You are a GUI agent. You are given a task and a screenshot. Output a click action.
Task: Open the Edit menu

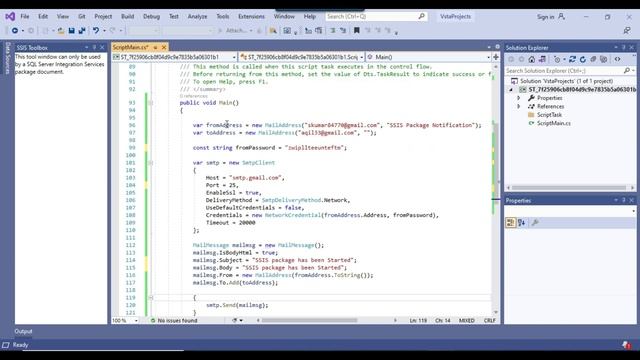coord(43,16)
